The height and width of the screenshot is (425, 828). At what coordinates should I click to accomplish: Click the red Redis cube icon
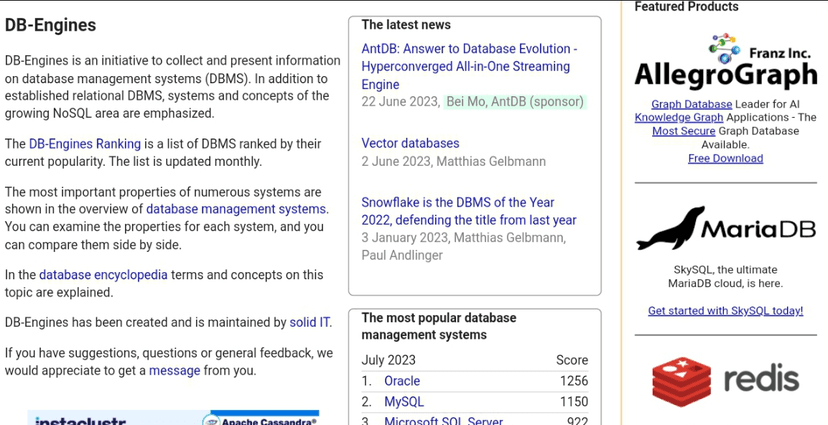pos(681,380)
